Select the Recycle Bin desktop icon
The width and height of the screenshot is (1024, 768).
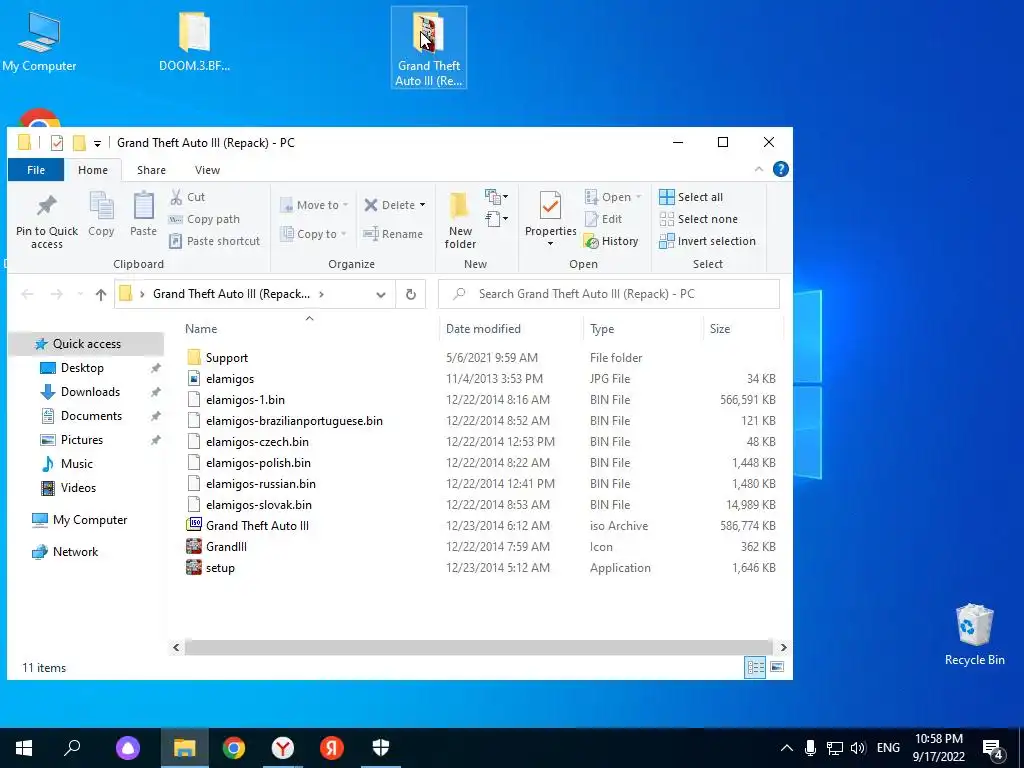tap(974, 635)
